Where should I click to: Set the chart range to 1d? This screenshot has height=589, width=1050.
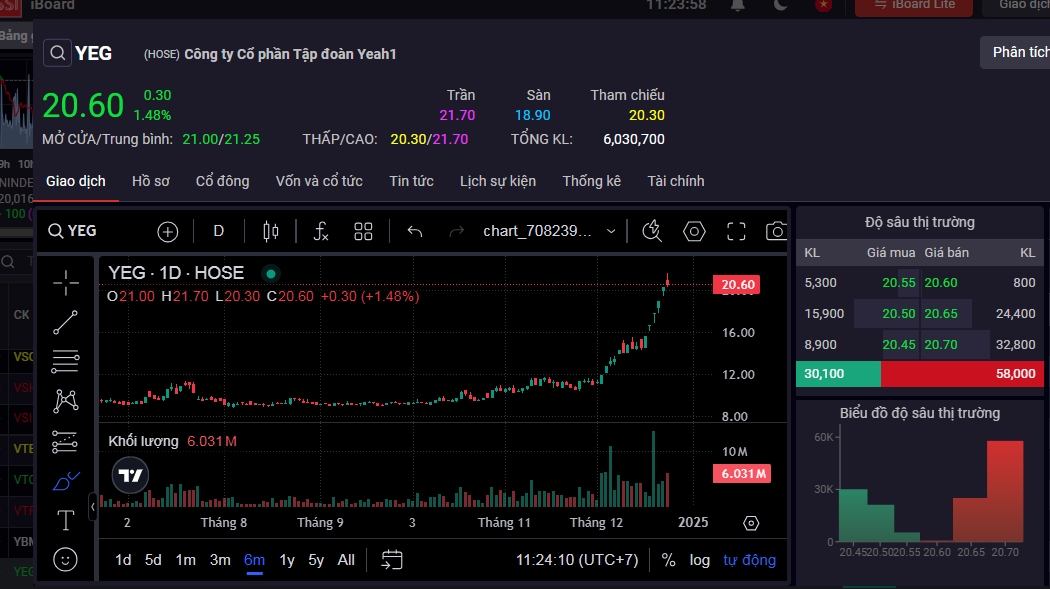tap(123, 560)
